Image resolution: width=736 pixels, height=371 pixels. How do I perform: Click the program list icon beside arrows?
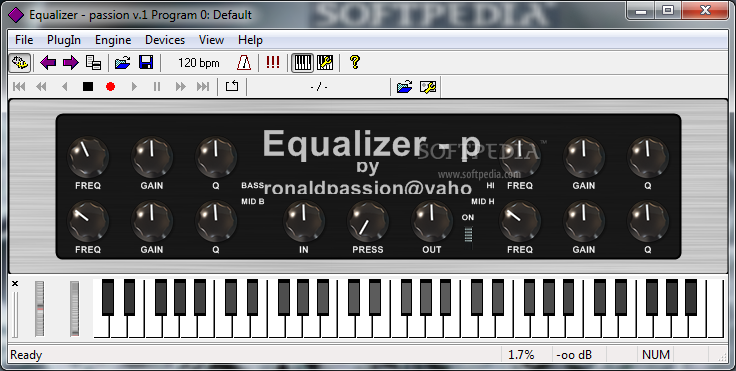pos(93,62)
